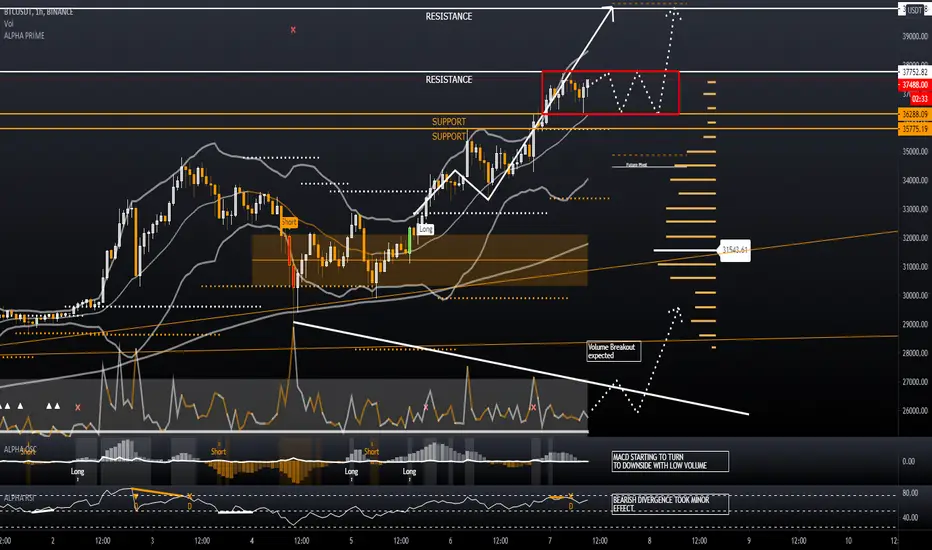
Task: Select the BEARISH DIVERGENCE TOOK MINOR EFFECT note
Action: (x=670, y=504)
